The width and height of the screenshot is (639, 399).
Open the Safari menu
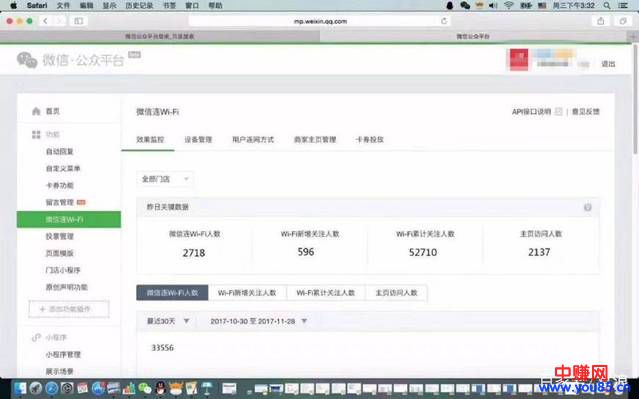37,5
